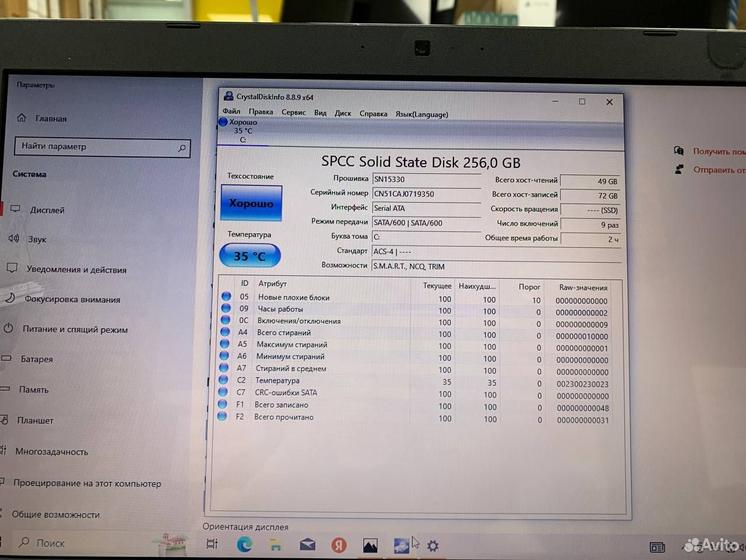The width and height of the screenshot is (746, 560).
Task: Open the Файл menu in CrystalDiskInfo
Action: [231, 111]
